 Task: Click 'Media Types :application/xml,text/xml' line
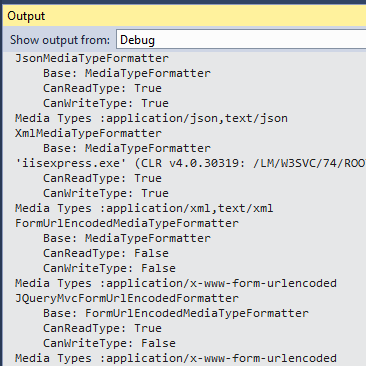tap(144, 208)
